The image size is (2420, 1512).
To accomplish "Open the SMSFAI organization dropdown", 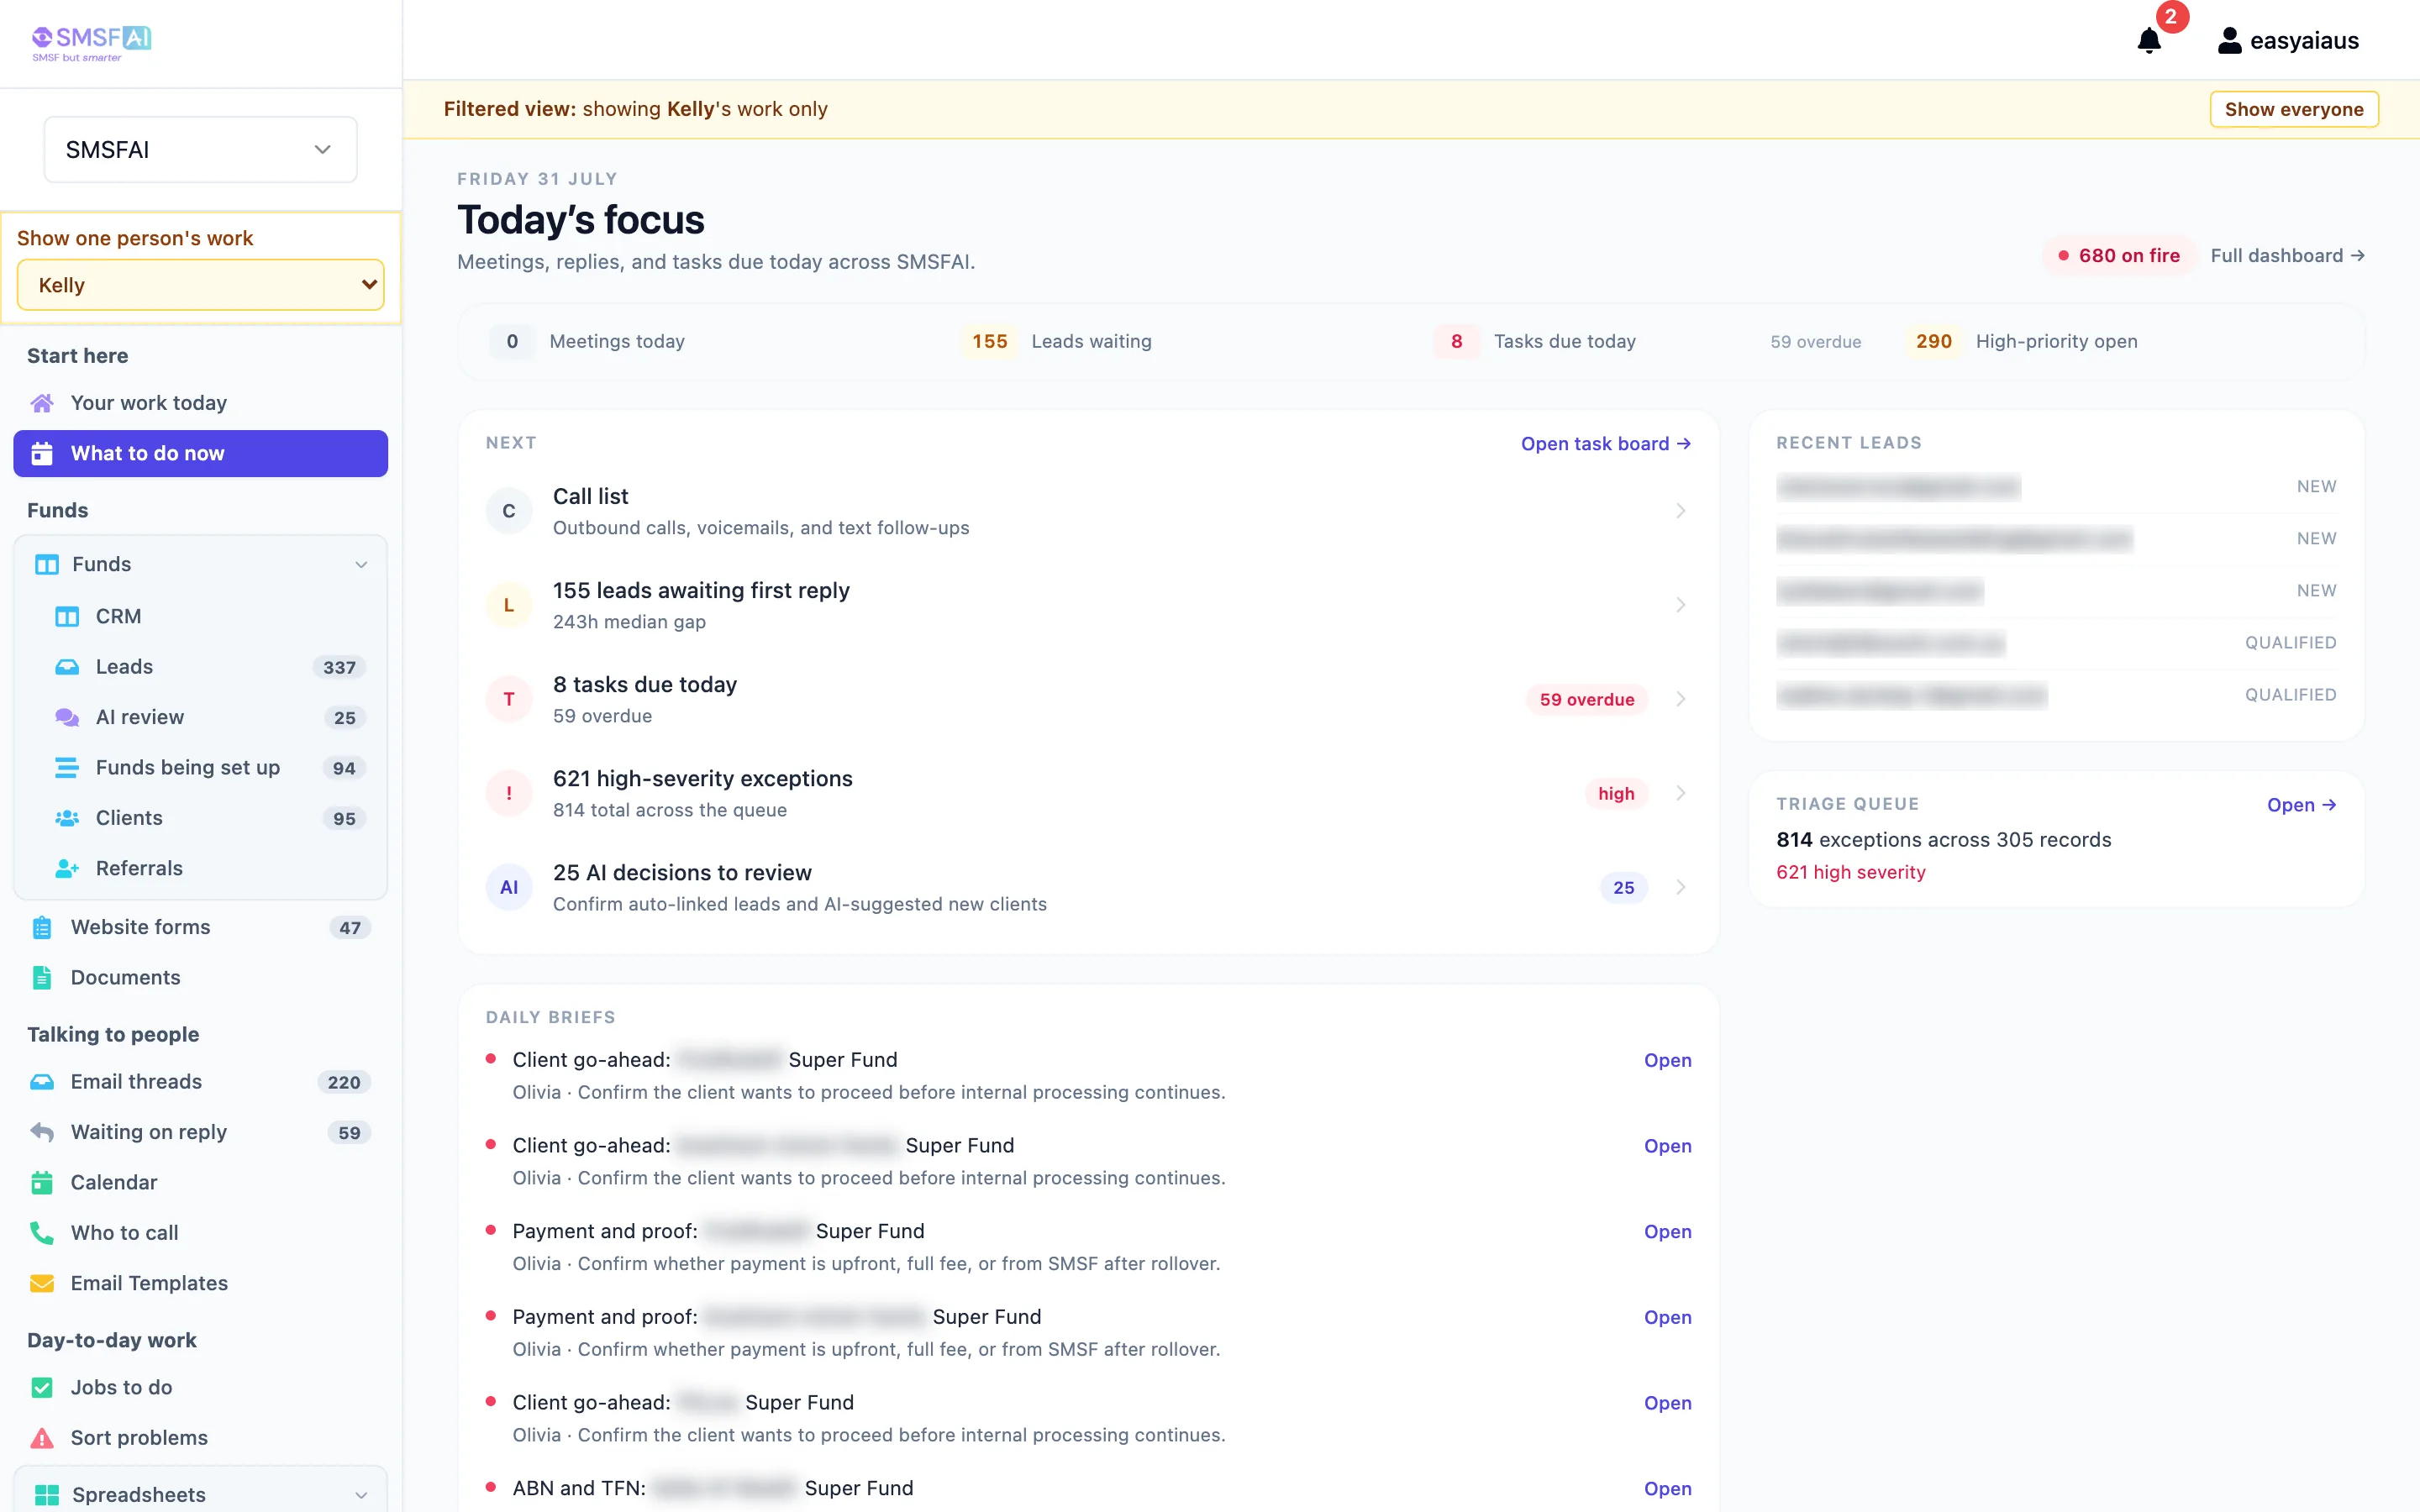I will (200, 150).
